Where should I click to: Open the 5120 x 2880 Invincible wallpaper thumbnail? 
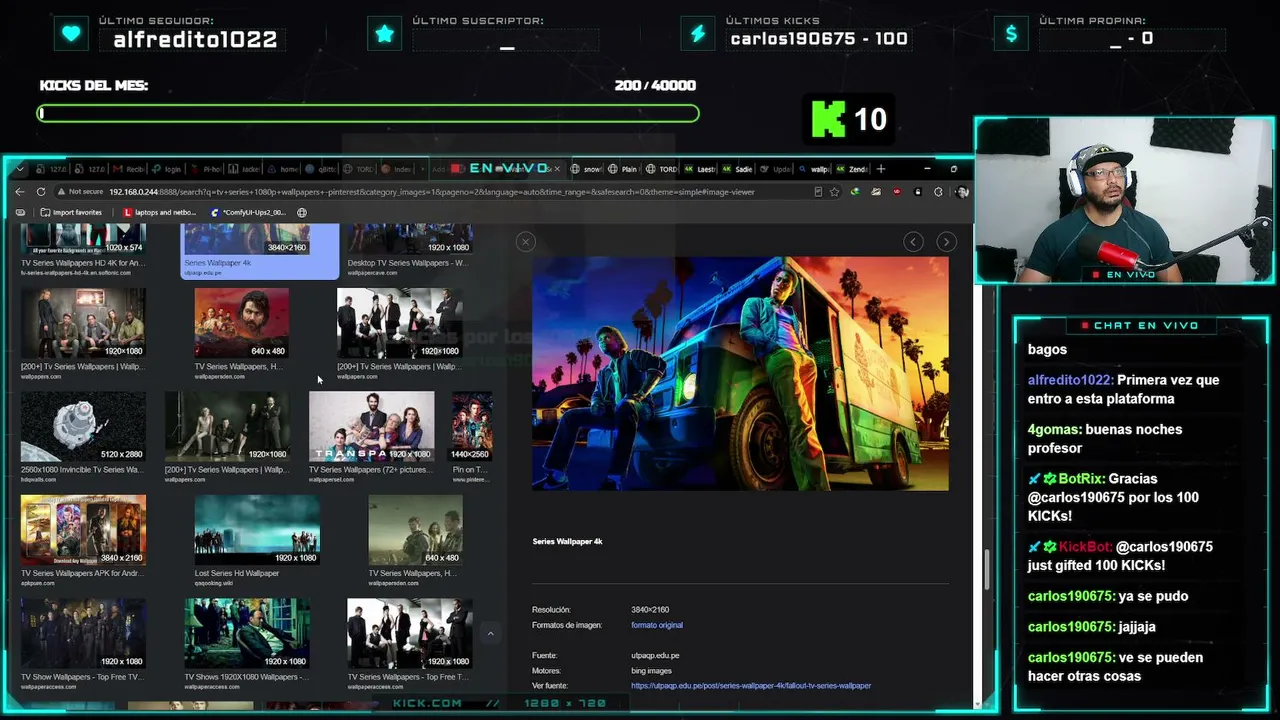click(83, 426)
